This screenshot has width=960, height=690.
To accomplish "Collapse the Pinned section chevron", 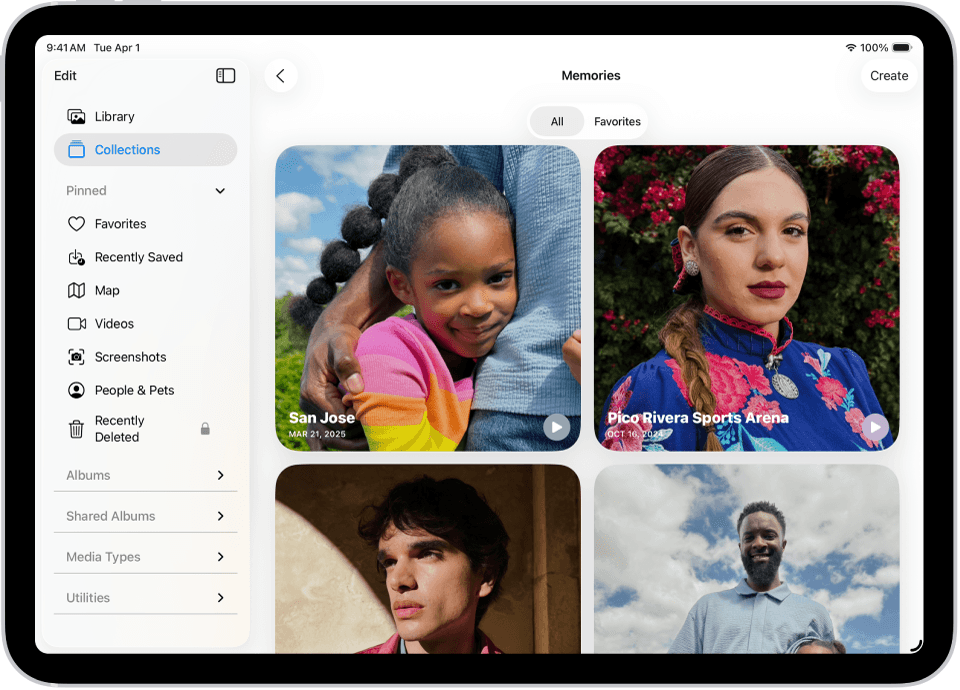I will pos(220,191).
